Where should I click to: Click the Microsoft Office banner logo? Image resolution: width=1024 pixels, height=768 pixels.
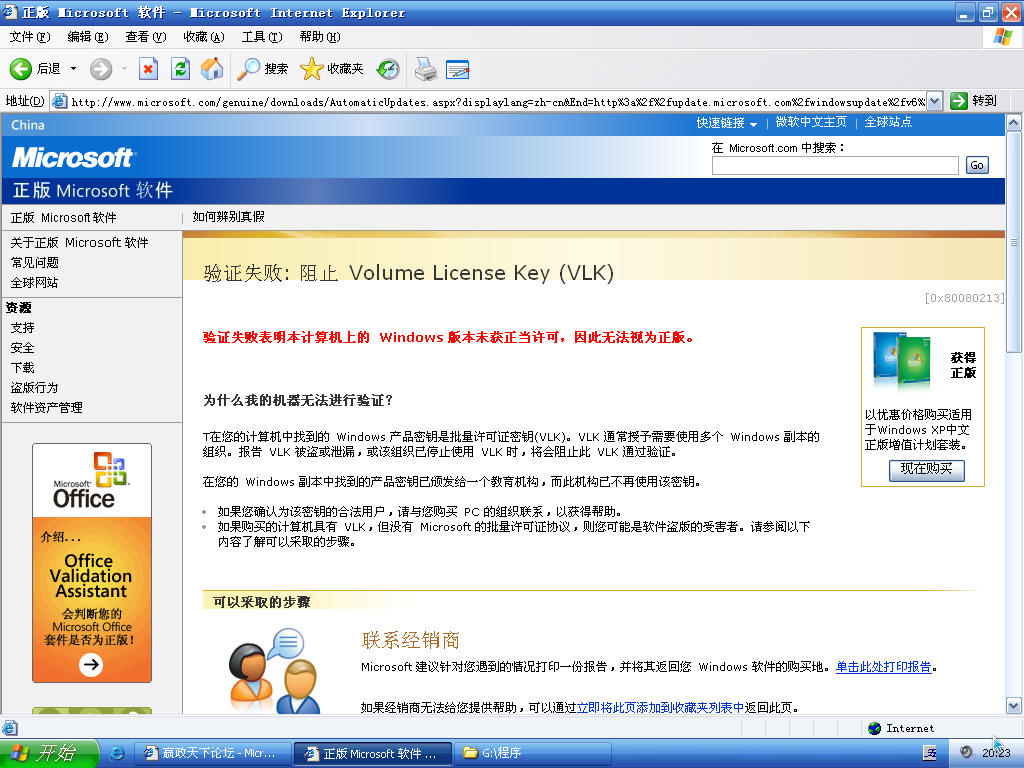point(91,481)
